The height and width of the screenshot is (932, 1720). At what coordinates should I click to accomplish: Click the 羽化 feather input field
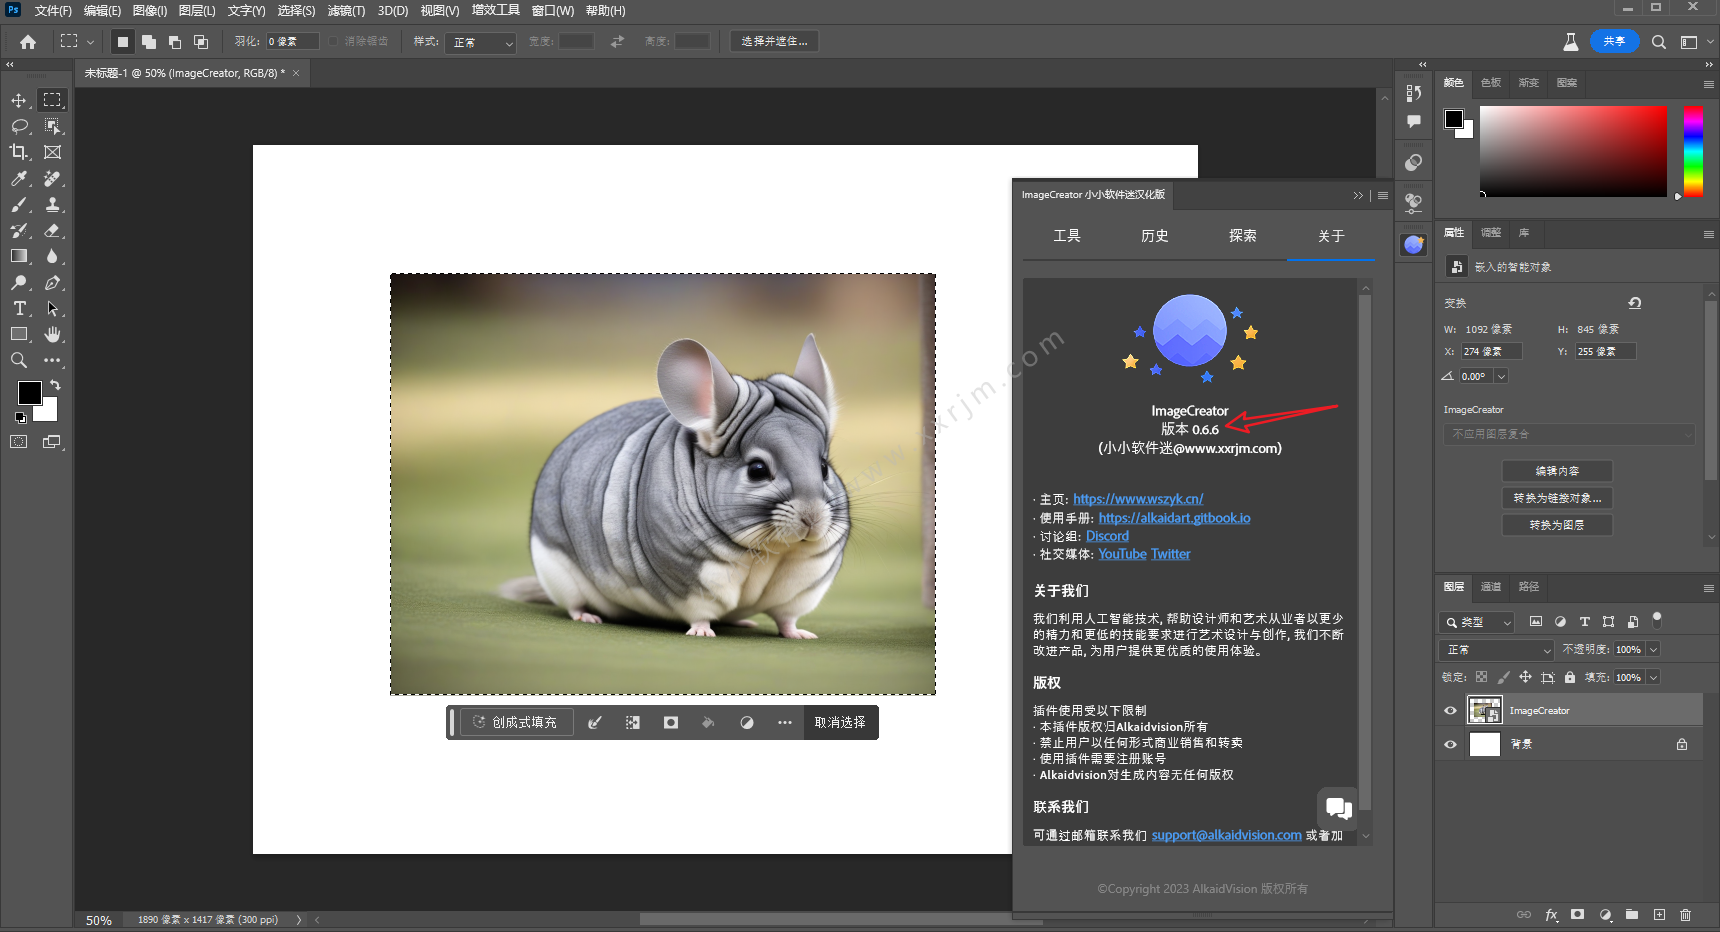[292, 42]
